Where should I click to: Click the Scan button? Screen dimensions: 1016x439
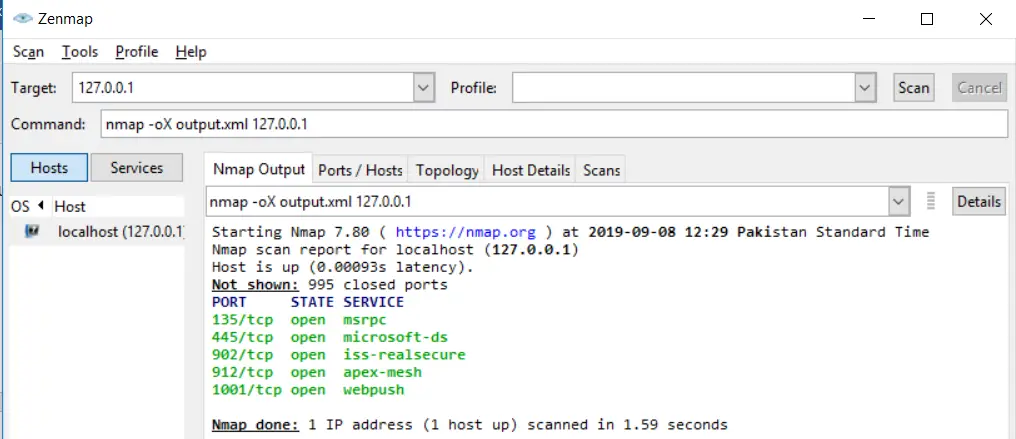point(914,87)
